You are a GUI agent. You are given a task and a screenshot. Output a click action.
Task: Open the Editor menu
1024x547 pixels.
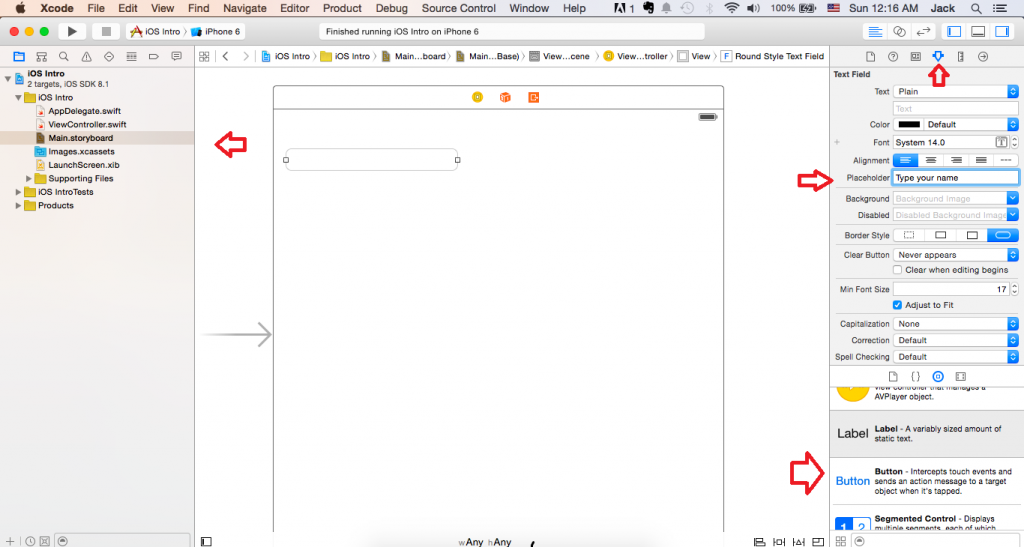294,8
